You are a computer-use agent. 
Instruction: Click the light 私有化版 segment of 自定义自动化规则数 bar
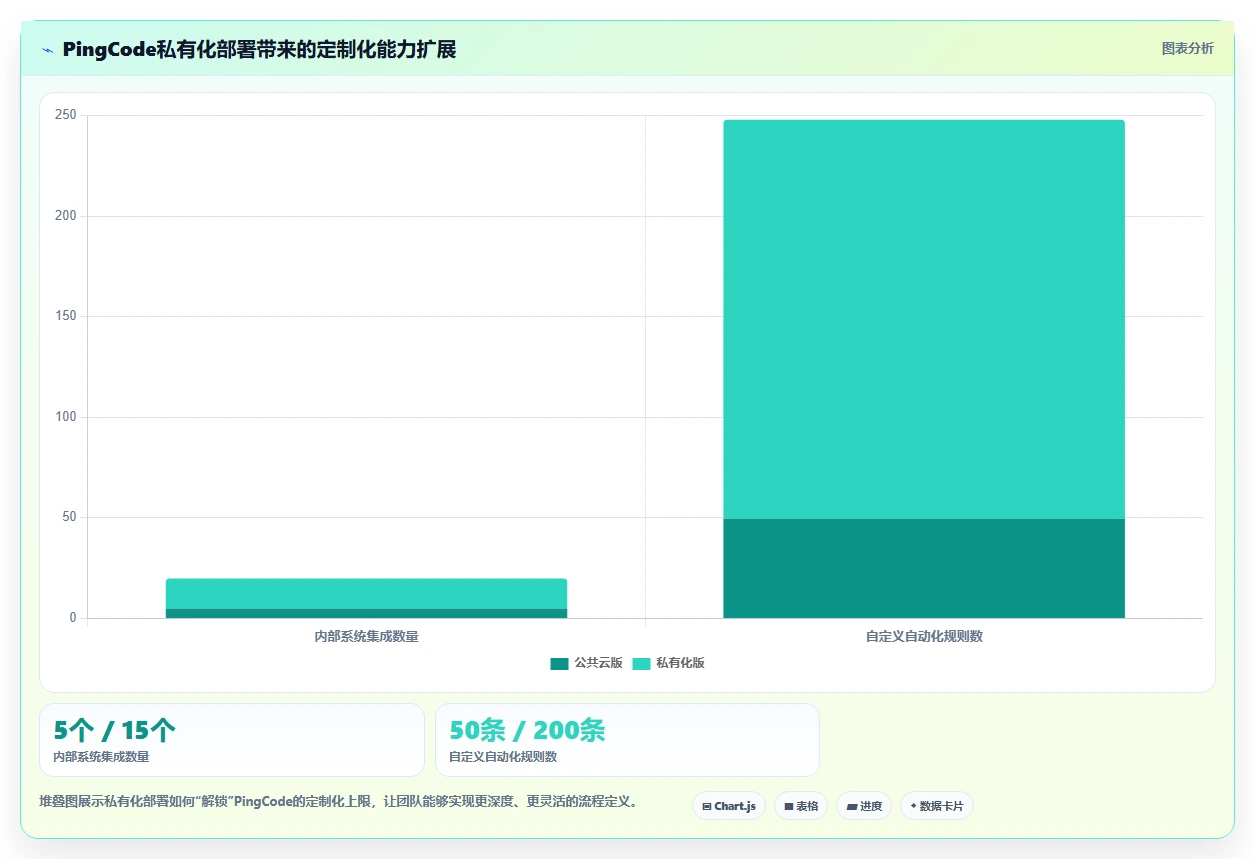[x=924, y=319]
